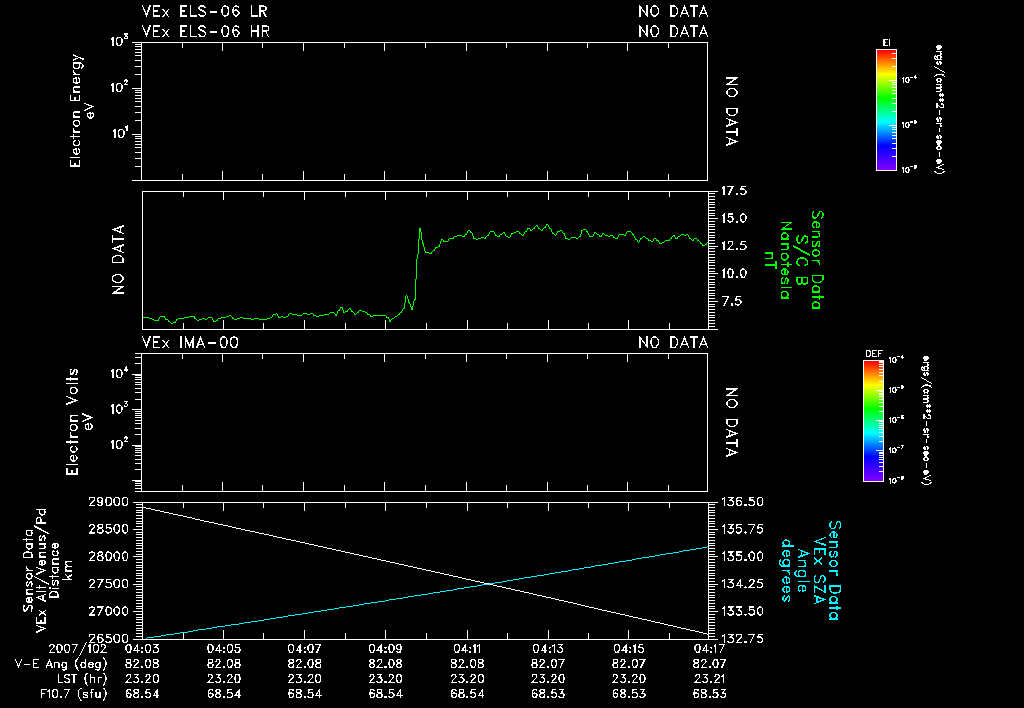
Task: Click the F10.7 value under 04:17
Action: [710, 694]
